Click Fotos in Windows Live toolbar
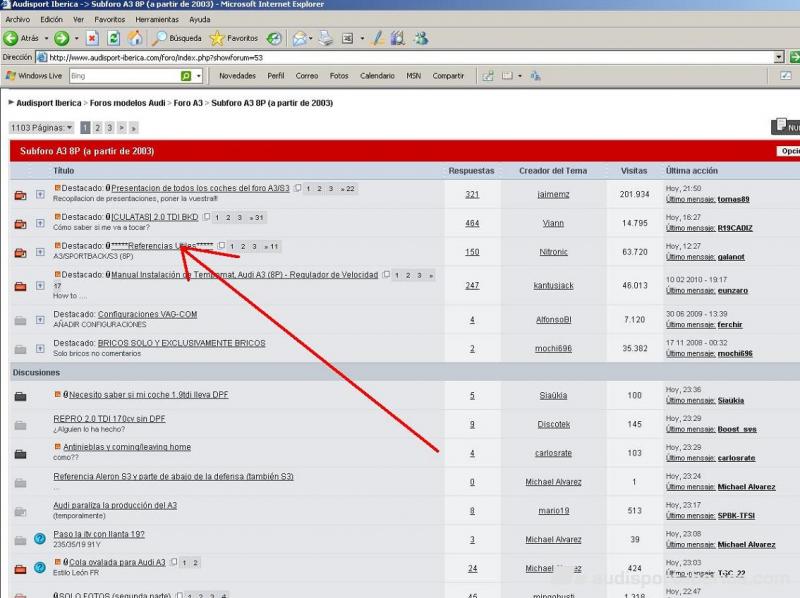 click(x=339, y=76)
